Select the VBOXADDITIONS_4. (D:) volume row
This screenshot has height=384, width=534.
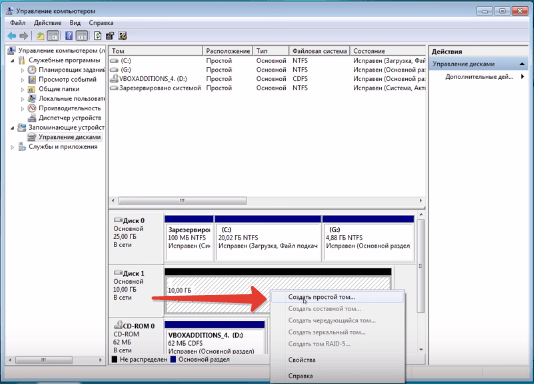pos(267,79)
